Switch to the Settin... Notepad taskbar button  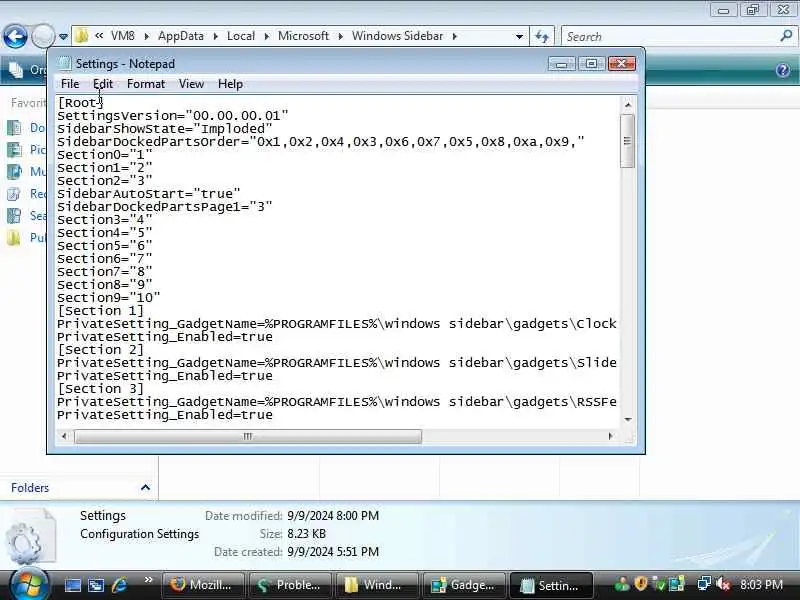click(x=551, y=585)
